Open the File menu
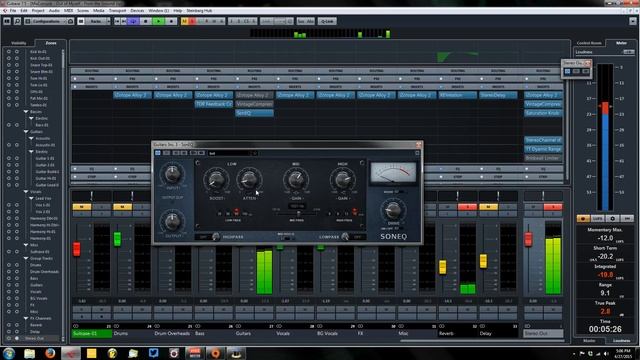Image resolution: width=640 pixels, height=360 pixels. pos(13,11)
